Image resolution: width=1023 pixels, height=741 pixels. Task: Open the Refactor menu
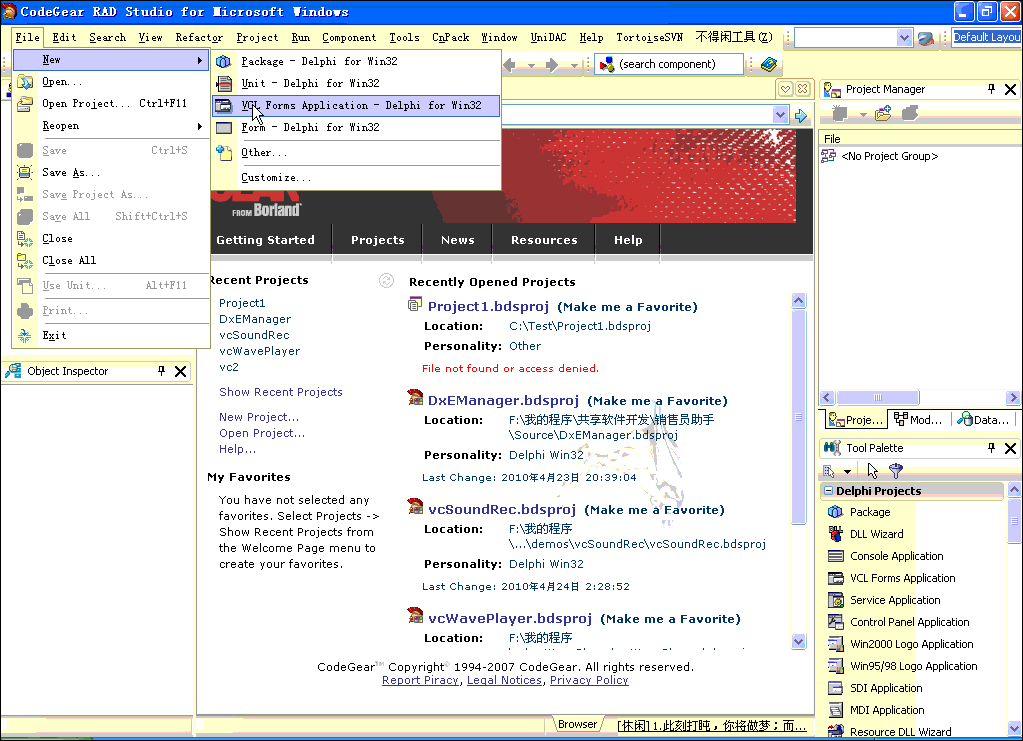pyautogui.click(x=199, y=37)
